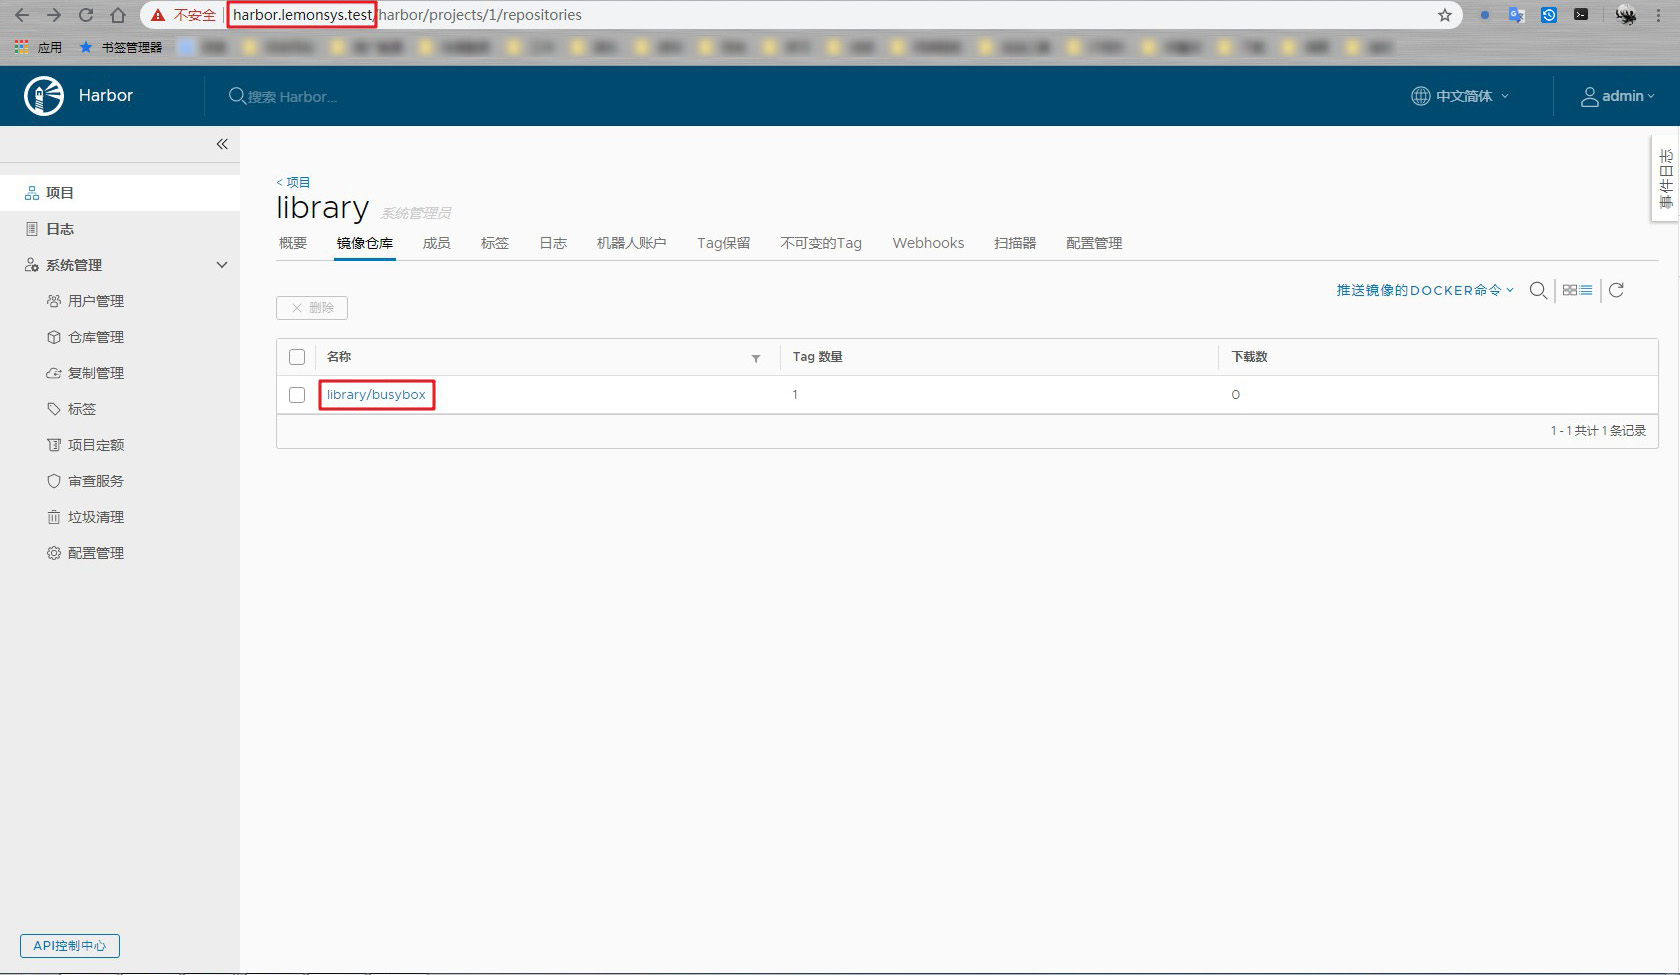Click the browser profile avatar
This screenshot has height=975, width=1680.
coord(1626,15)
